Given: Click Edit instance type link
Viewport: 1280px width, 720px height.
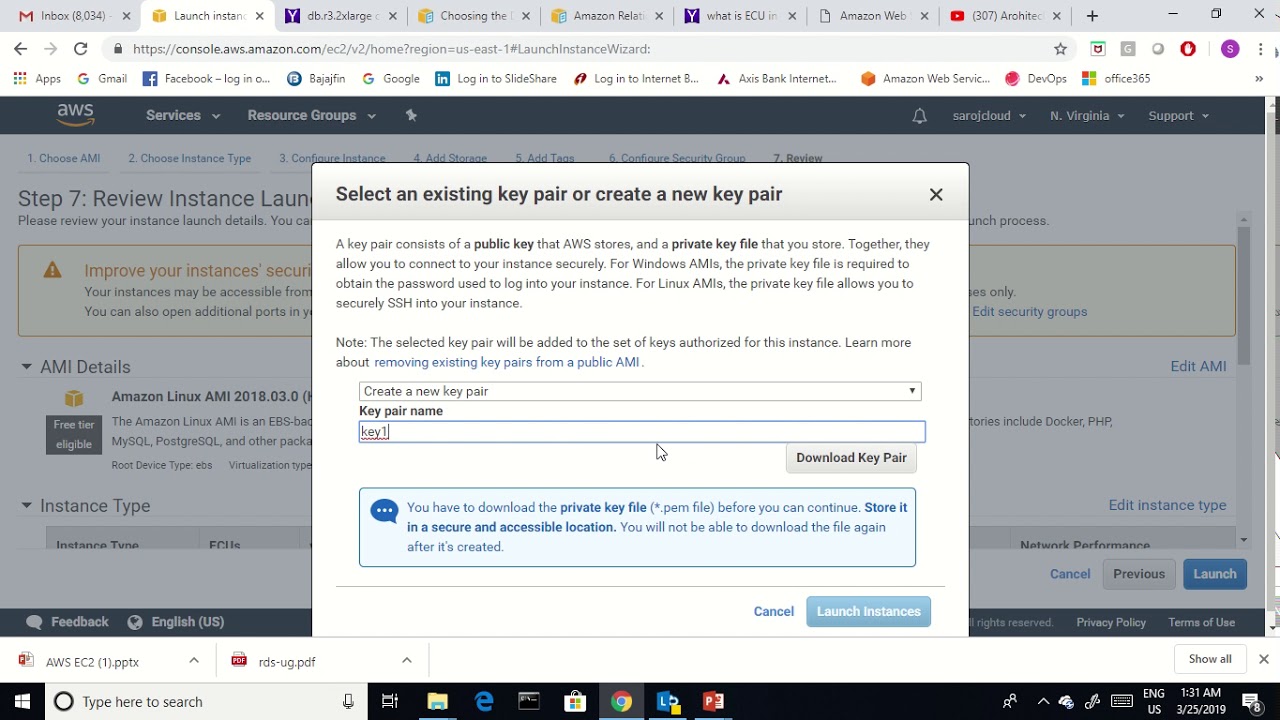Looking at the screenshot, I should (1167, 505).
